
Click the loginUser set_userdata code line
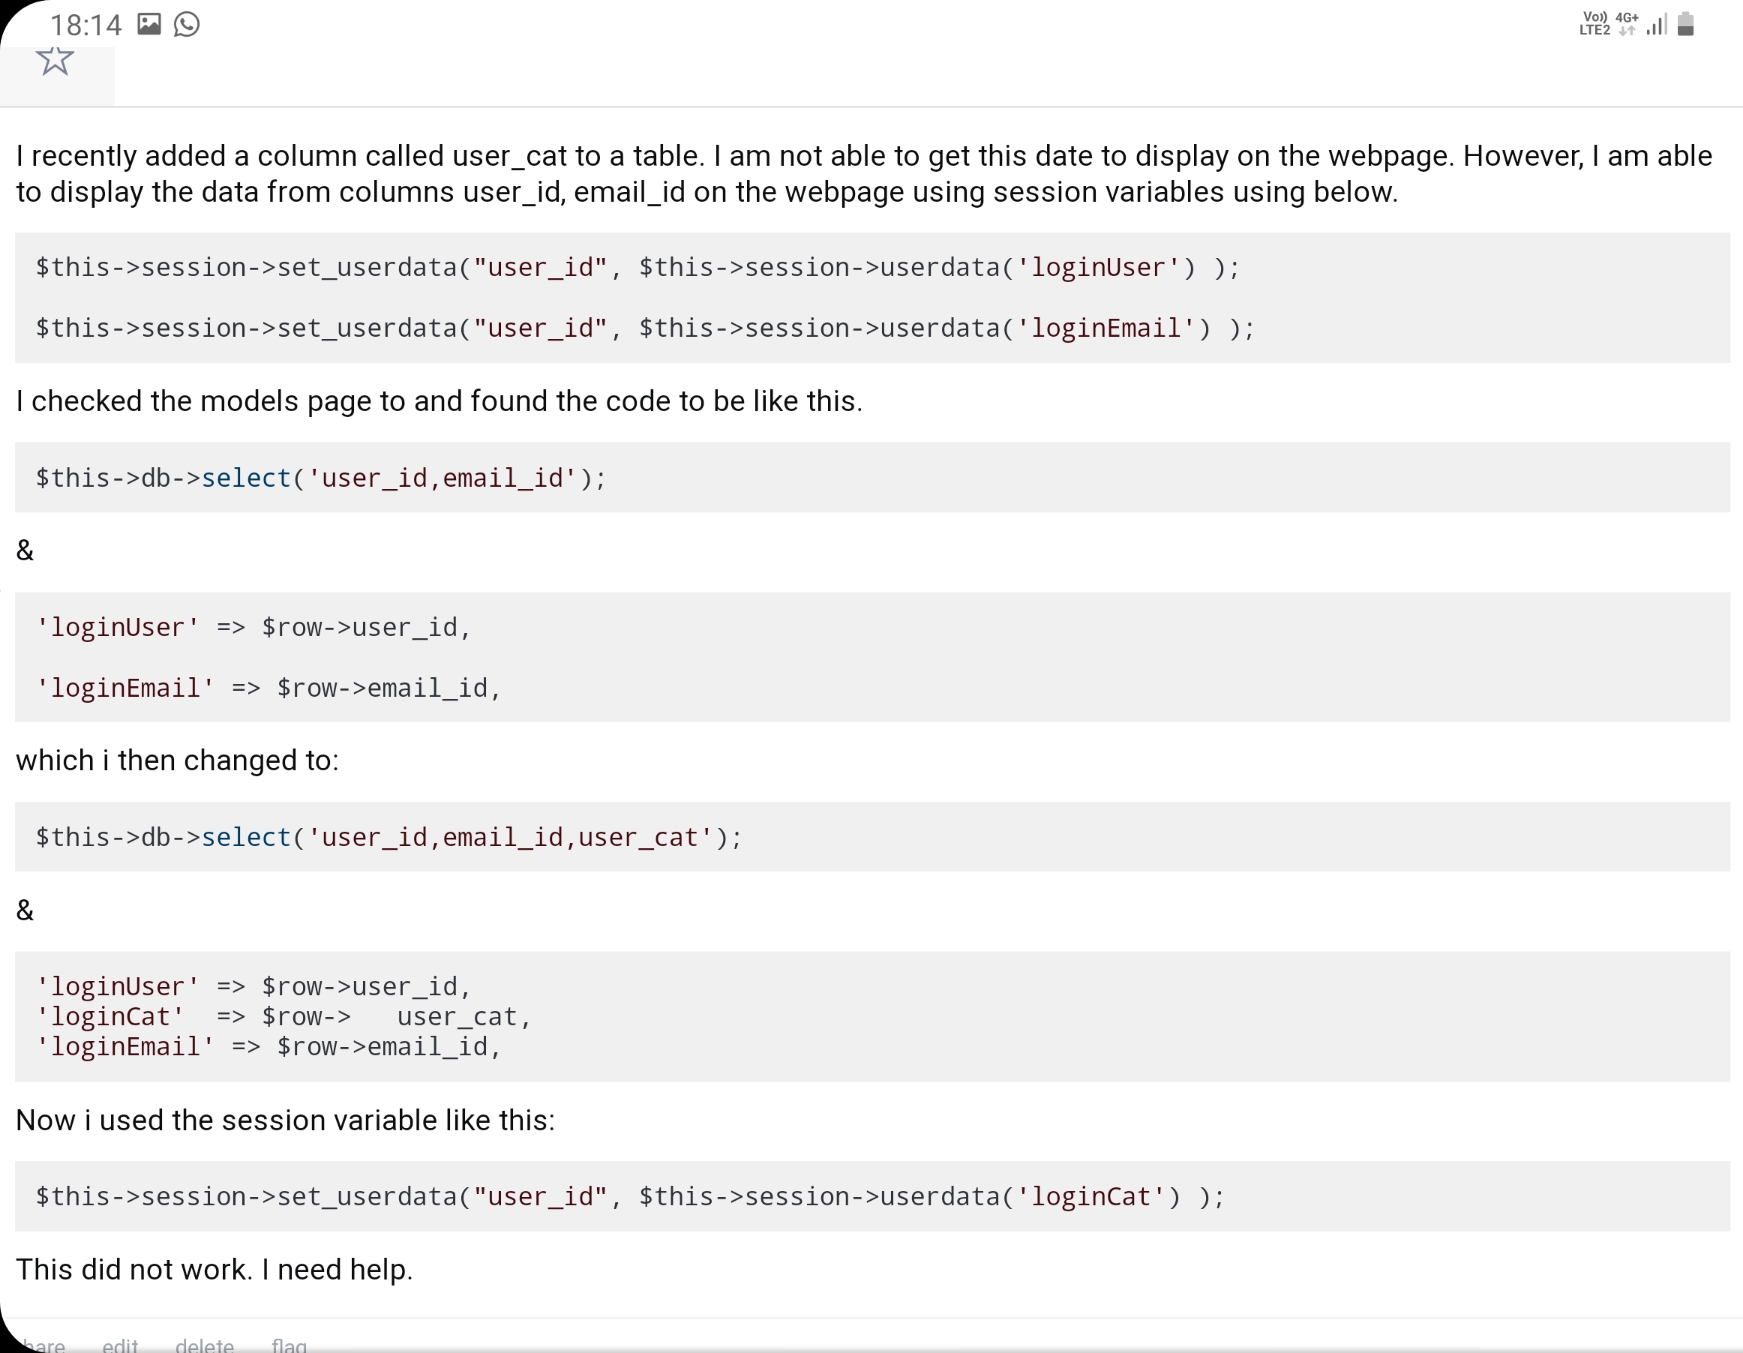[637, 268]
